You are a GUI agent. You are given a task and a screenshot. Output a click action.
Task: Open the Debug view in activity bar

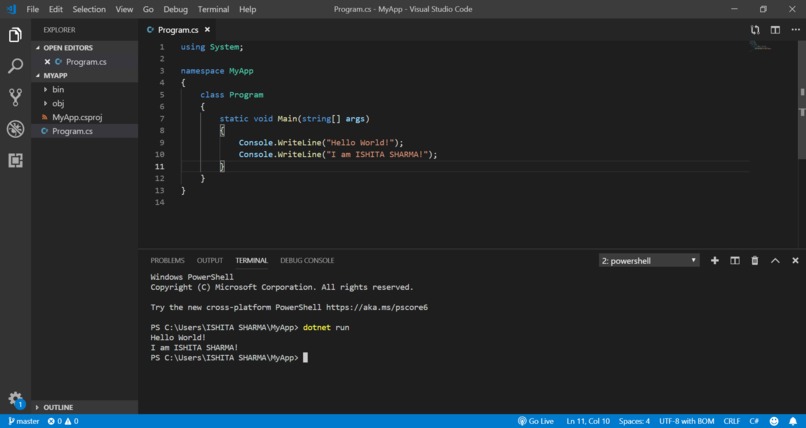(15, 129)
